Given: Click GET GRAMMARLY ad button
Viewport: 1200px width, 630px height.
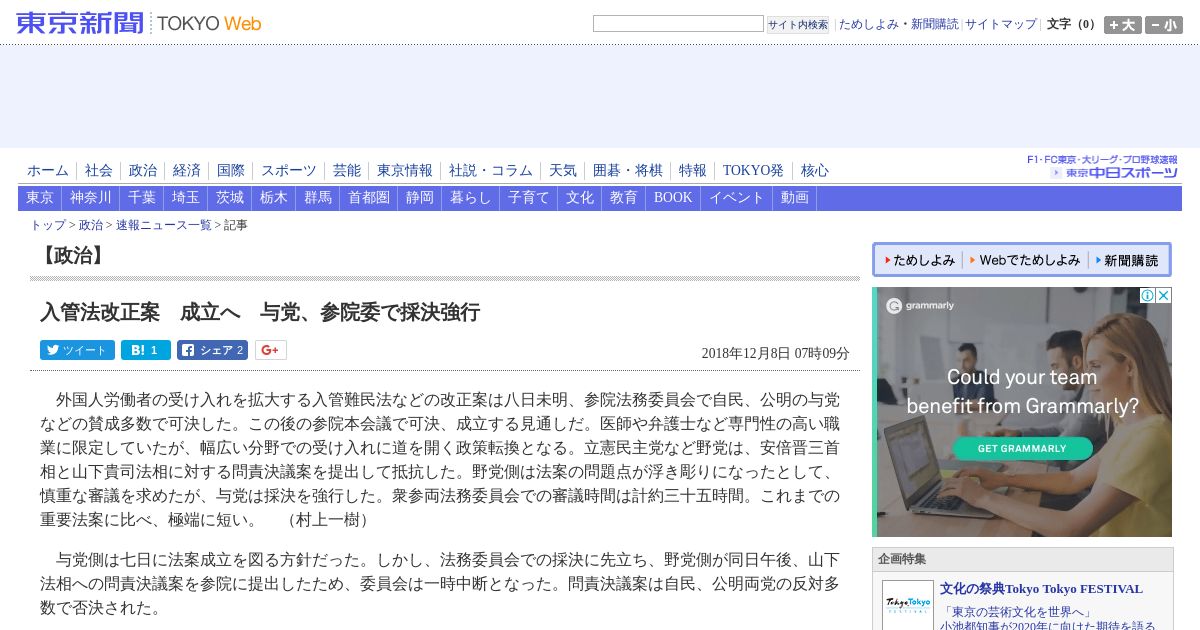Looking at the screenshot, I should [x=1022, y=448].
